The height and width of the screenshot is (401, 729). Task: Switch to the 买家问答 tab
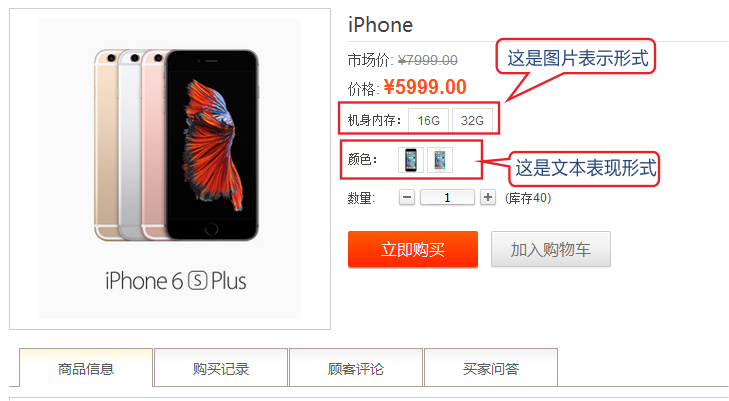click(x=491, y=368)
